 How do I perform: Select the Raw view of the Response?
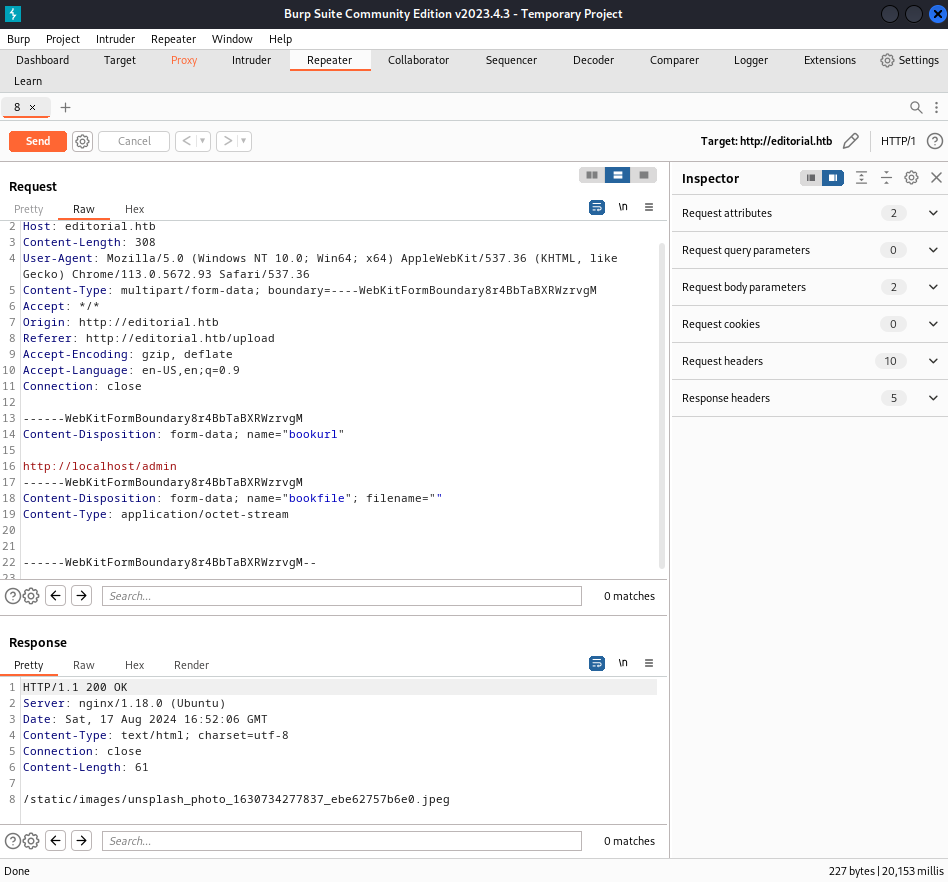coord(83,665)
